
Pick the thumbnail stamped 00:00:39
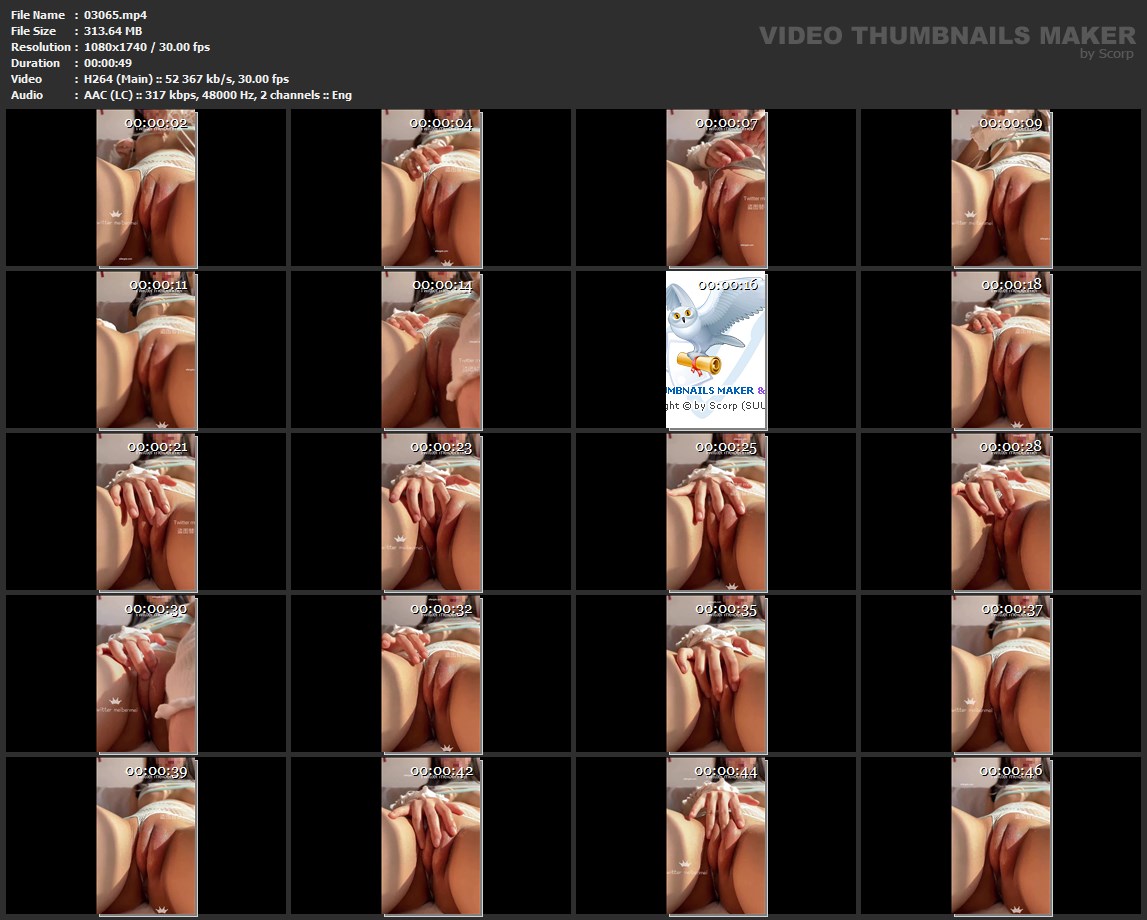pyautogui.click(x=146, y=836)
